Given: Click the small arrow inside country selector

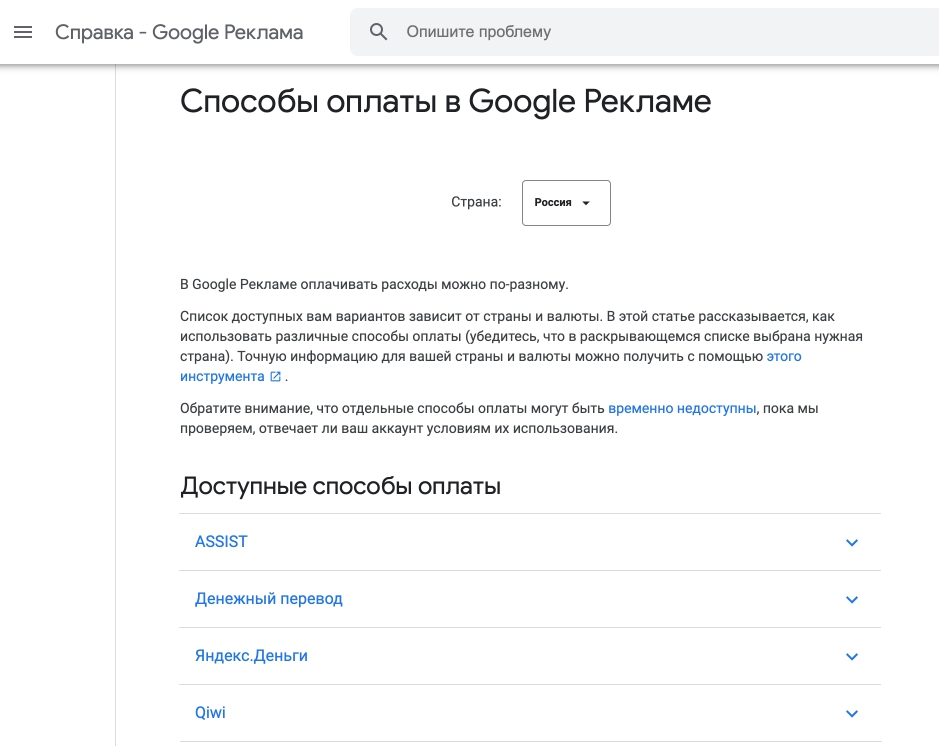Looking at the screenshot, I should point(587,203).
